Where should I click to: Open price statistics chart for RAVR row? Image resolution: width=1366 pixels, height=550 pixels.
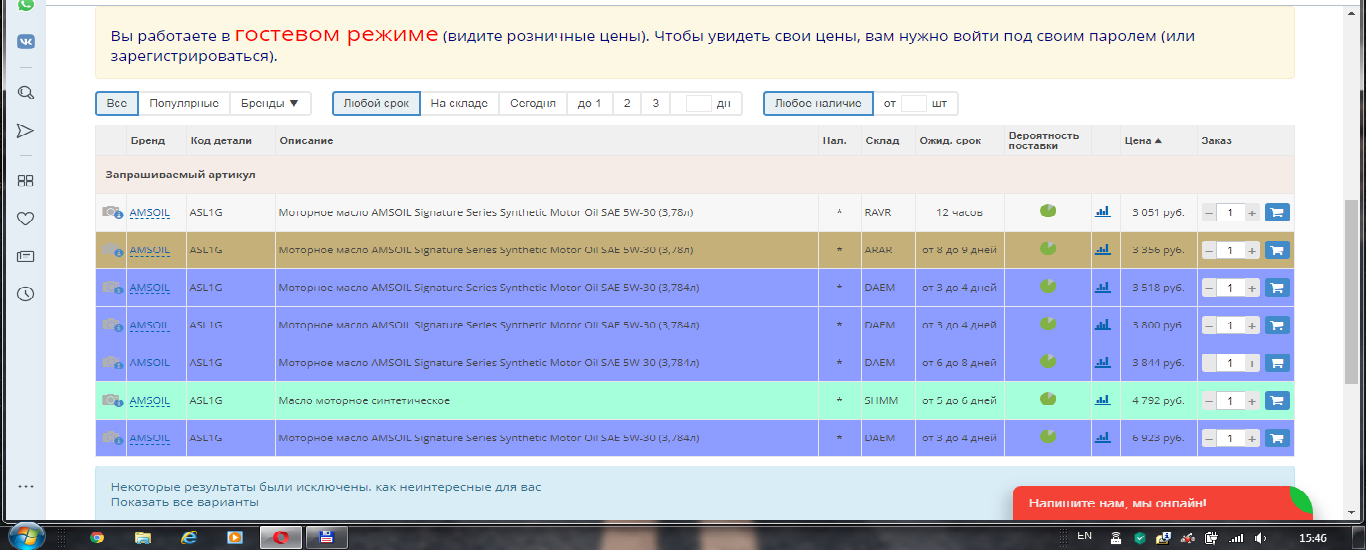[1103, 212]
